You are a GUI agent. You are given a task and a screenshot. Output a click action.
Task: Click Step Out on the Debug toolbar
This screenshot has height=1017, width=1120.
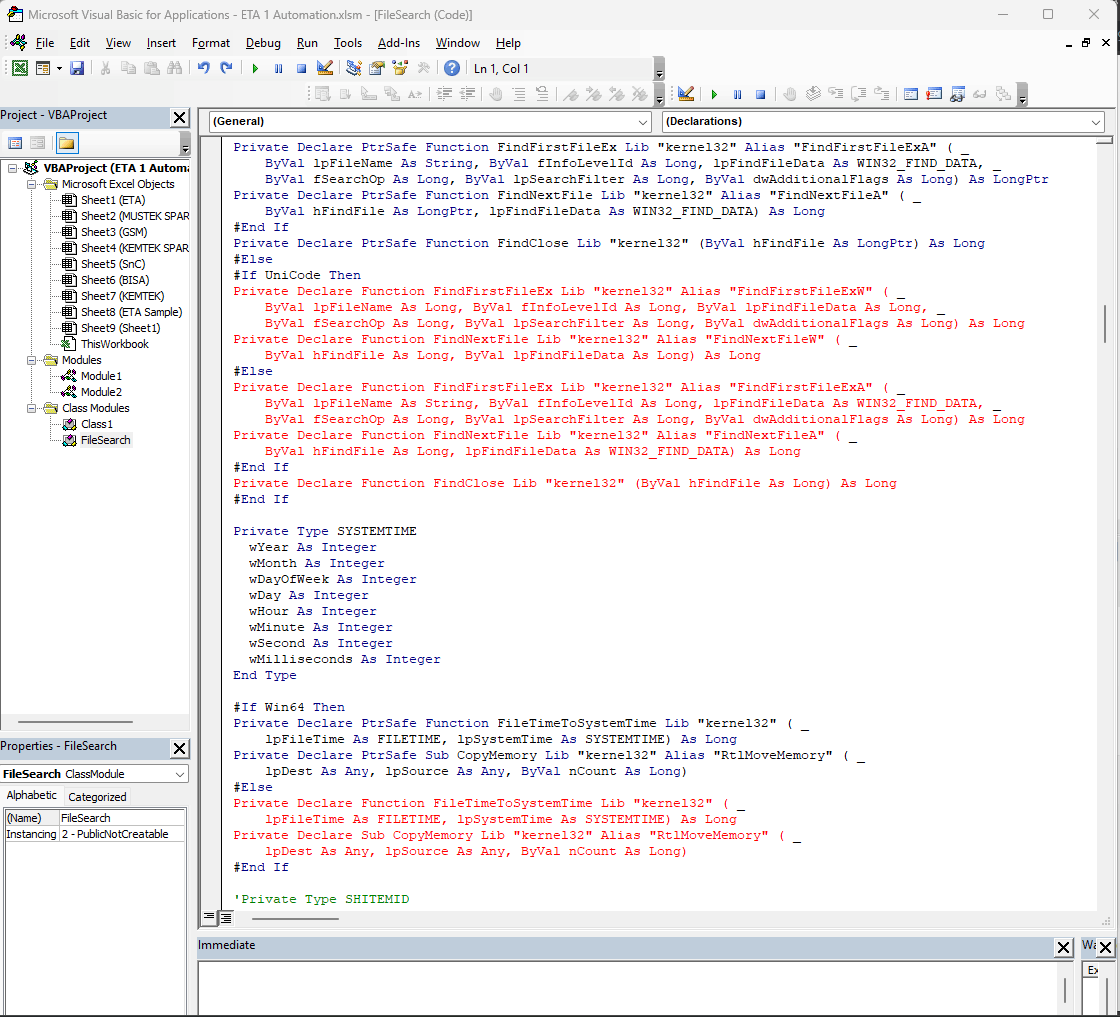coord(882,94)
